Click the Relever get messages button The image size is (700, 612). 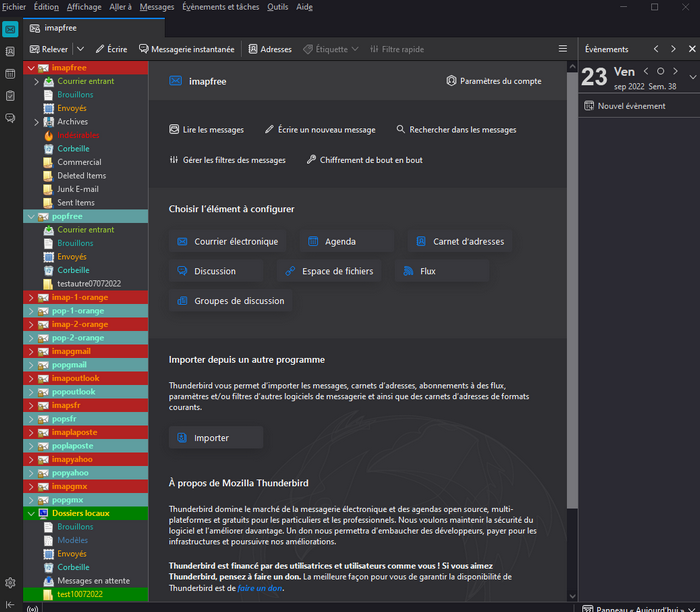pyautogui.click(x=49, y=49)
